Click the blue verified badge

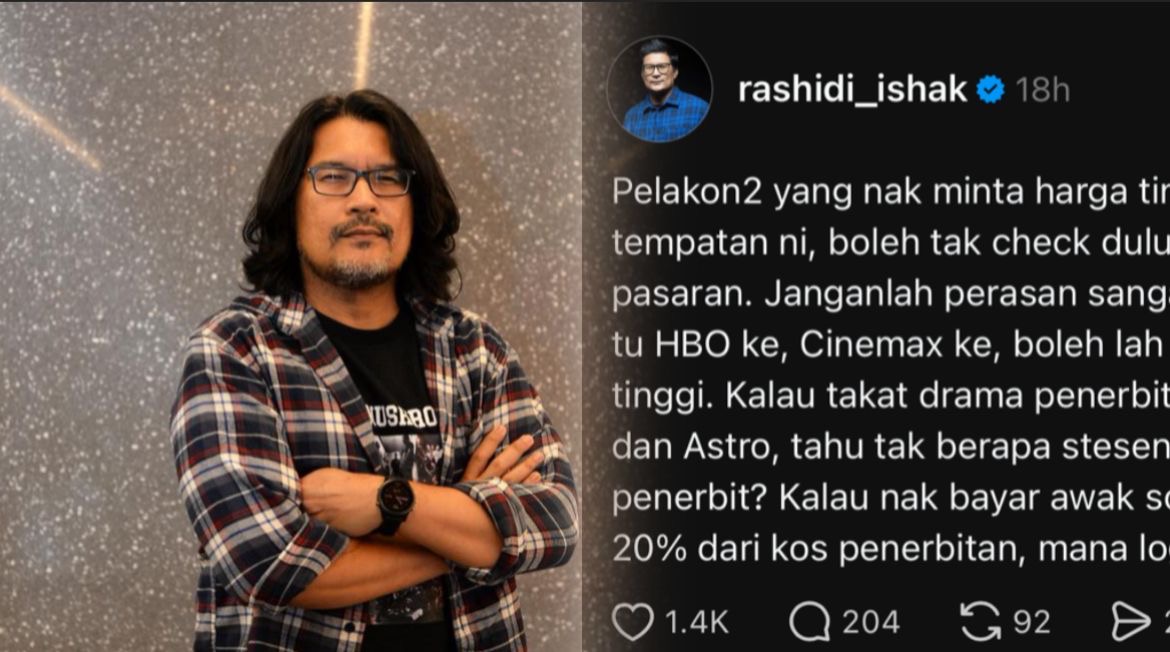(991, 90)
